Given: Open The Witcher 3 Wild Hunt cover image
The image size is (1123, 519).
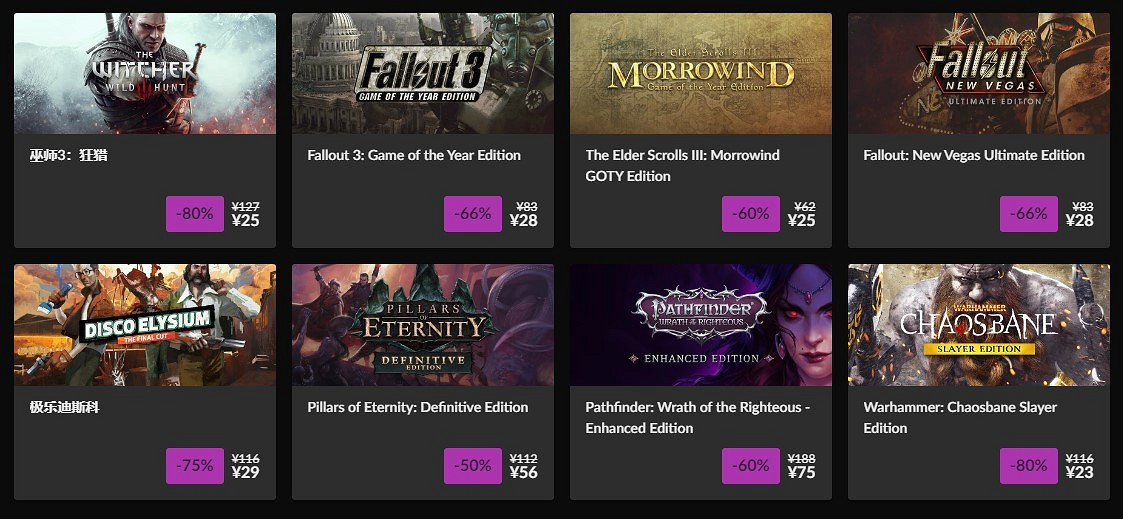Looking at the screenshot, I should pyautogui.click(x=145, y=73).
